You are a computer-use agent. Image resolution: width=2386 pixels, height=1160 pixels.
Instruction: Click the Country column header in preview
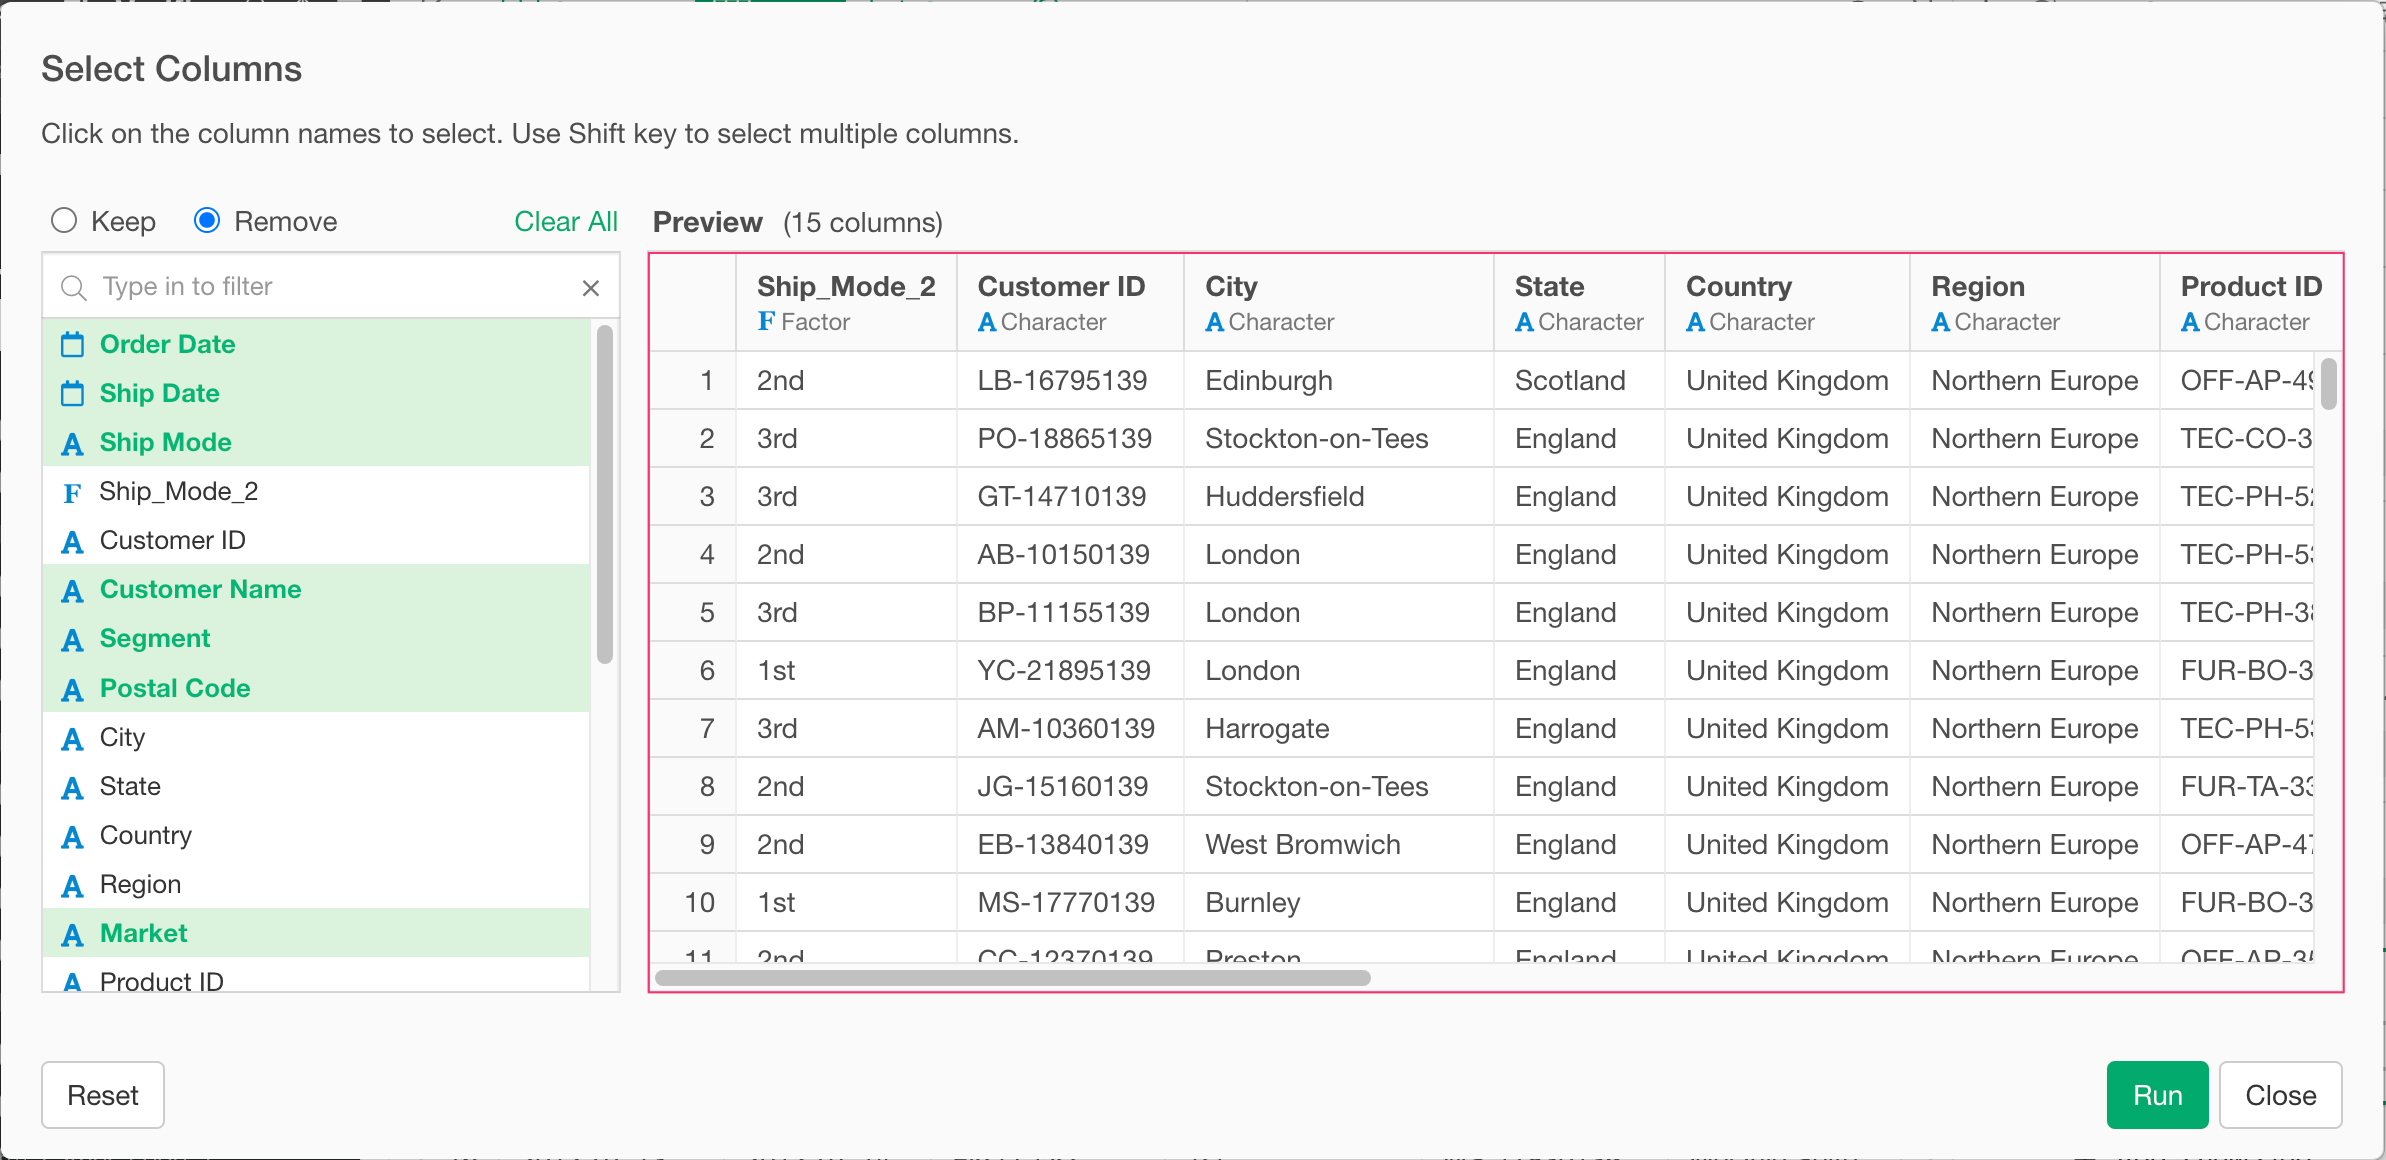pyautogui.click(x=1738, y=287)
